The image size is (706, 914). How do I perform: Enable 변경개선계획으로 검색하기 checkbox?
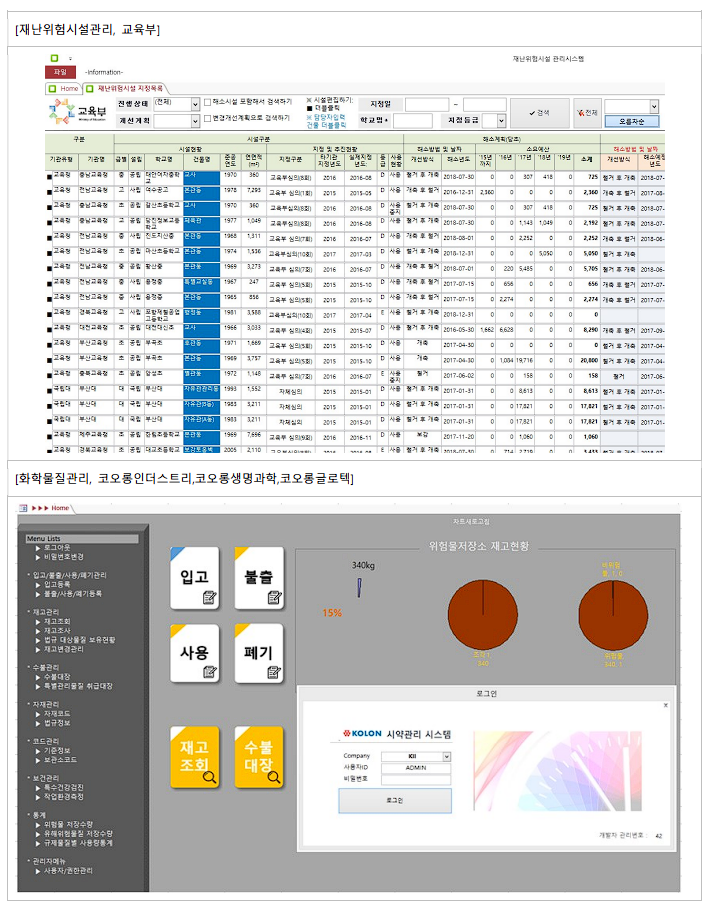(x=207, y=118)
